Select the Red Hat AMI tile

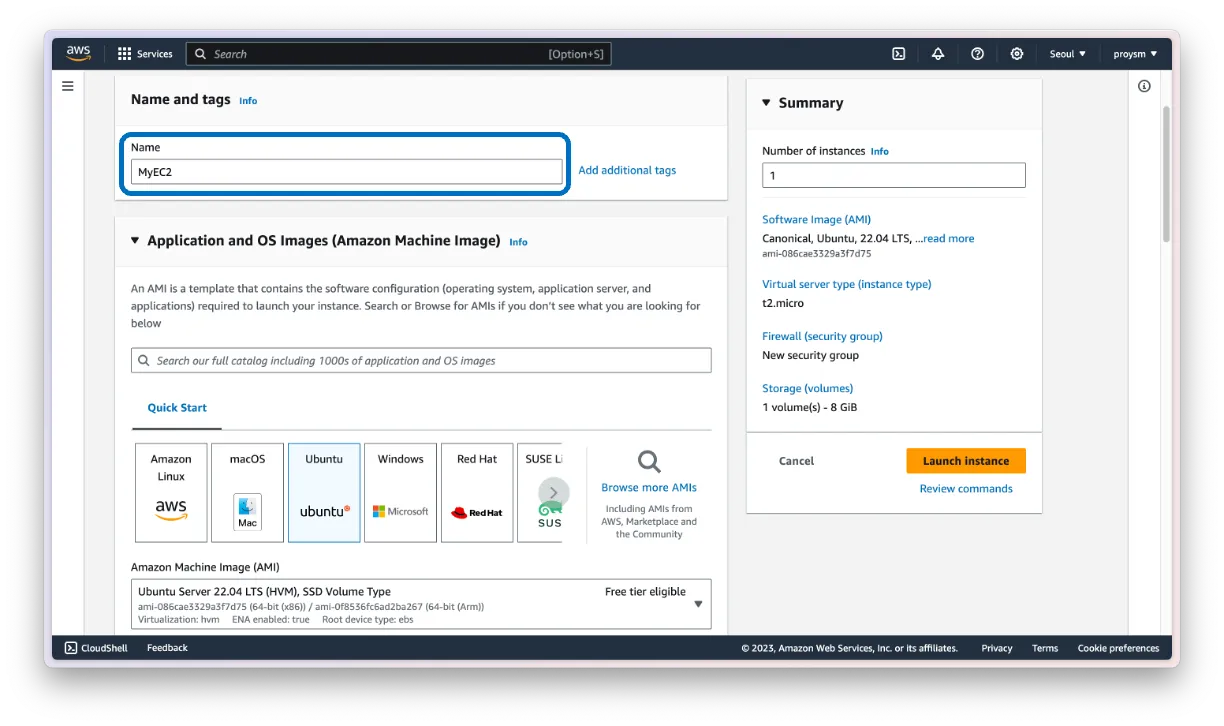[x=477, y=493]
